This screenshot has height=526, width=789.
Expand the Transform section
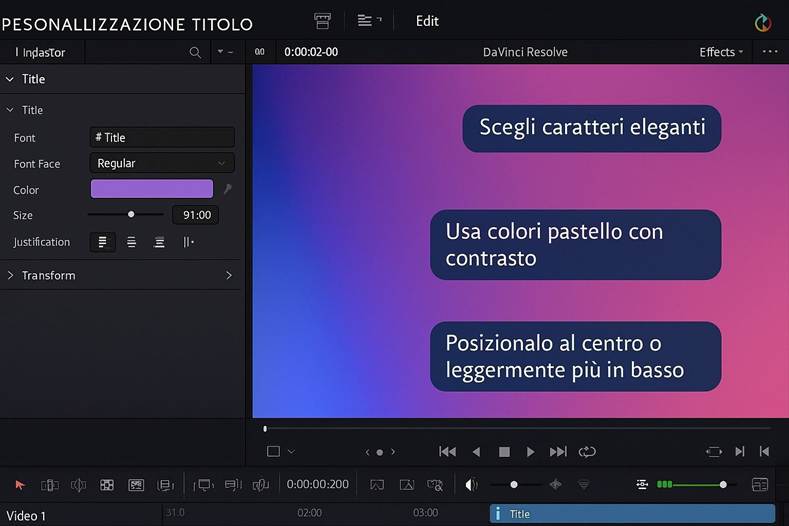11,275
